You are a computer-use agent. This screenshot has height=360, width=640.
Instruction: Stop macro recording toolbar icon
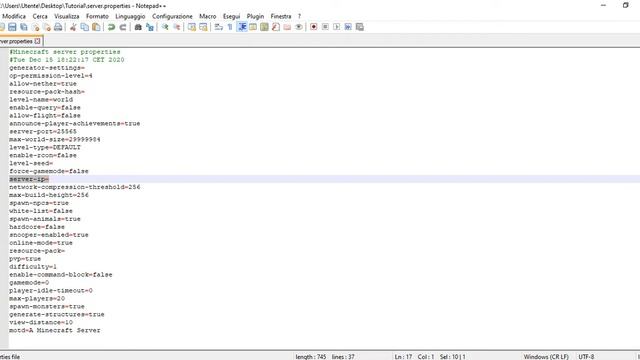pyautogui.click(x=325, y=27)
